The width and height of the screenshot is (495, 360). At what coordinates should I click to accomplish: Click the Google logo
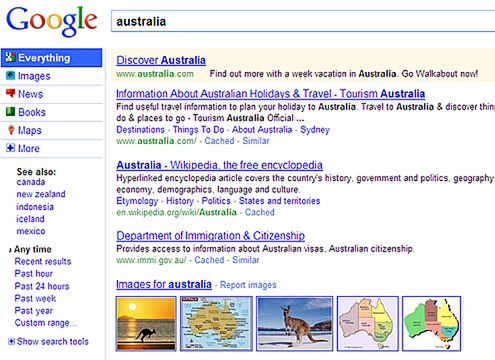pyautogui.click(x=52, y=21)
